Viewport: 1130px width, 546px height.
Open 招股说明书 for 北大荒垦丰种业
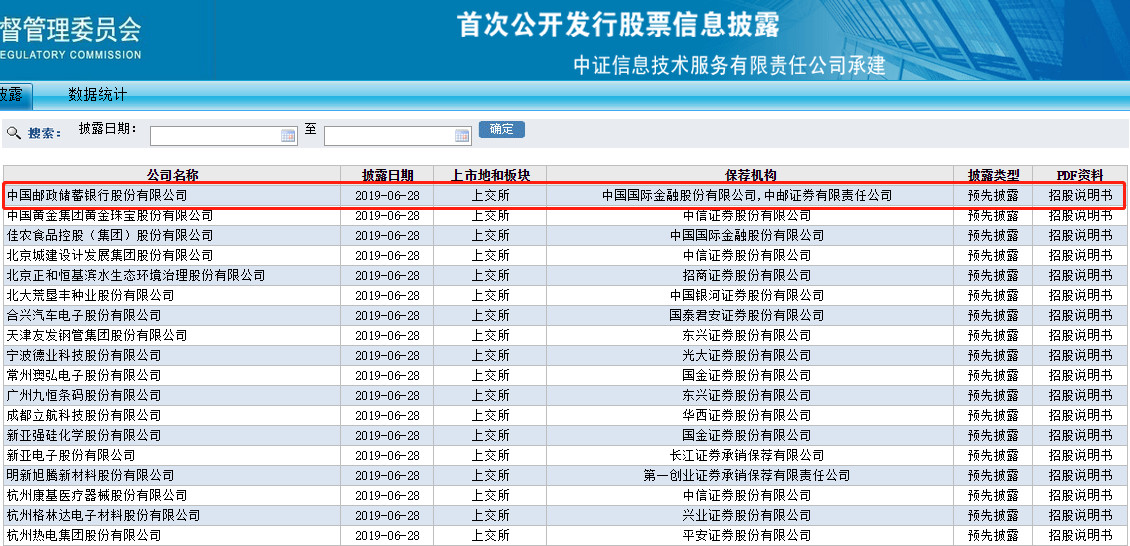coord(1080,296)
